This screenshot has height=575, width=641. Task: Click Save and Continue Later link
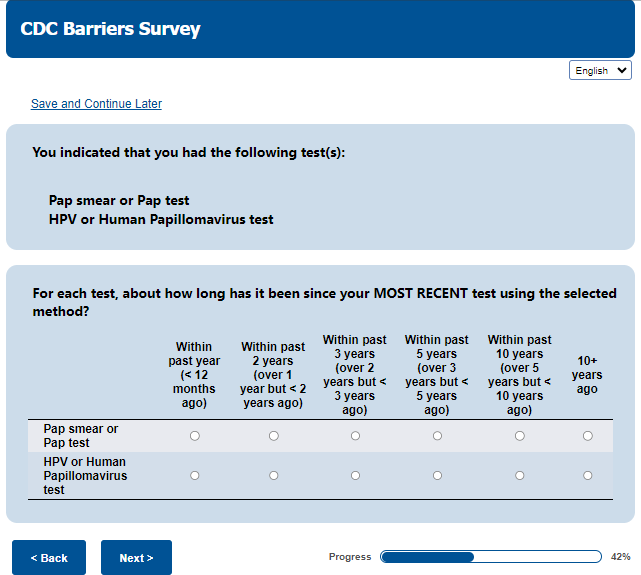pos(96,104)
